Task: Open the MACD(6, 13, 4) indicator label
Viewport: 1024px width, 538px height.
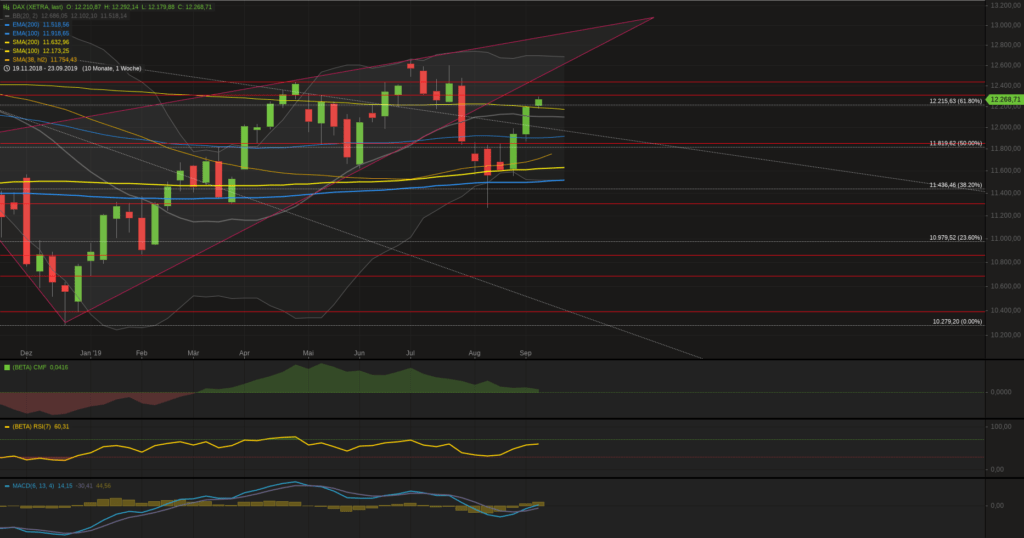Action: click(33, 486)
